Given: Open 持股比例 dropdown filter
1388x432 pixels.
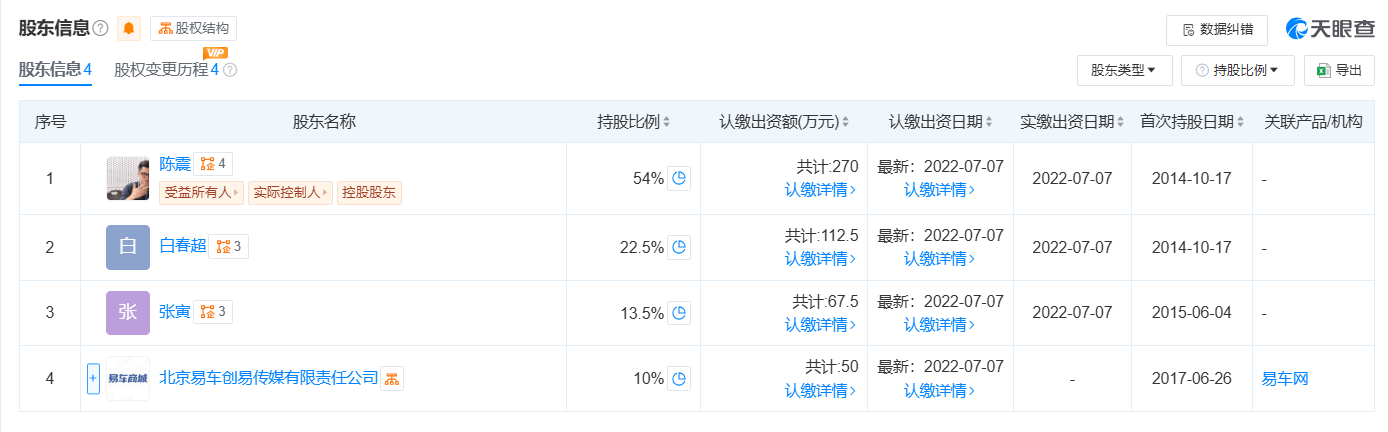Looking at the screenshot, I should point(1238,70).
